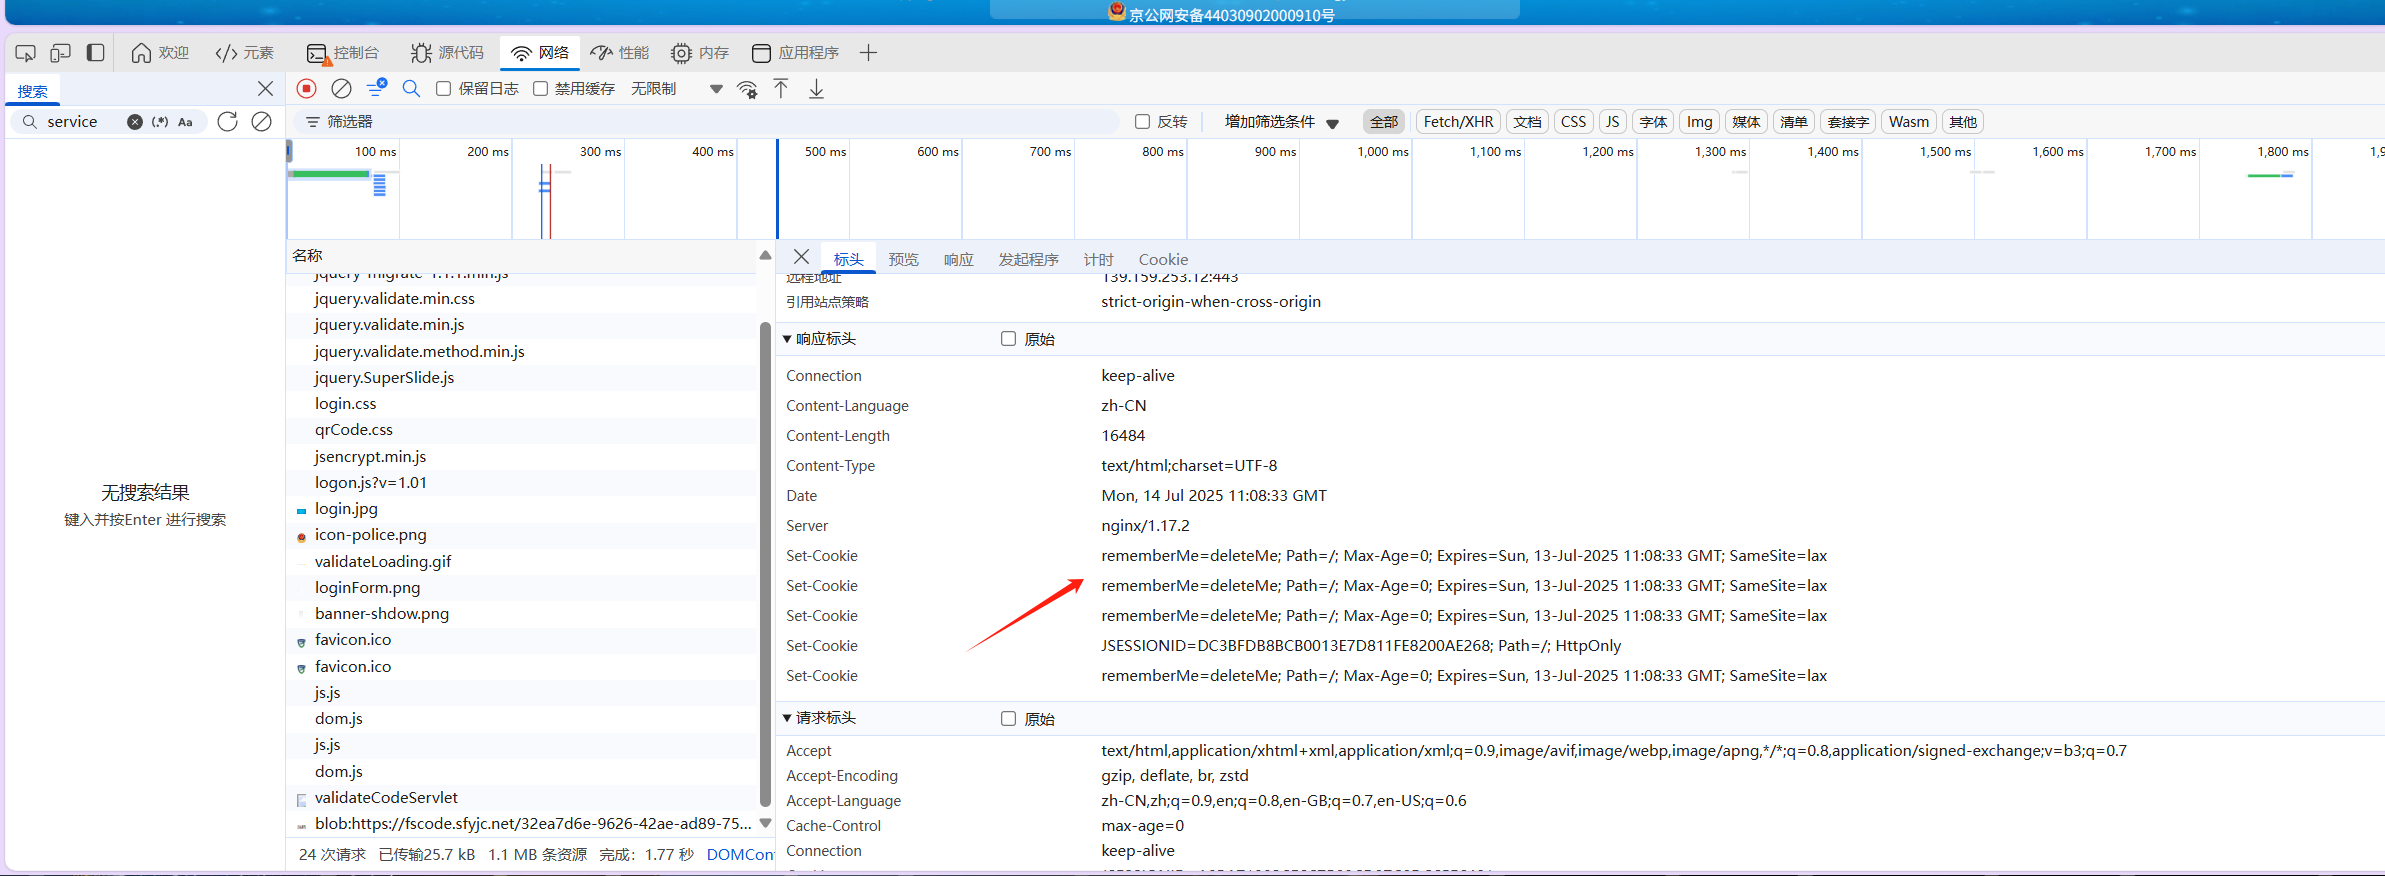
Task: Open the Timing details tab
Action: coord(1098,259)
